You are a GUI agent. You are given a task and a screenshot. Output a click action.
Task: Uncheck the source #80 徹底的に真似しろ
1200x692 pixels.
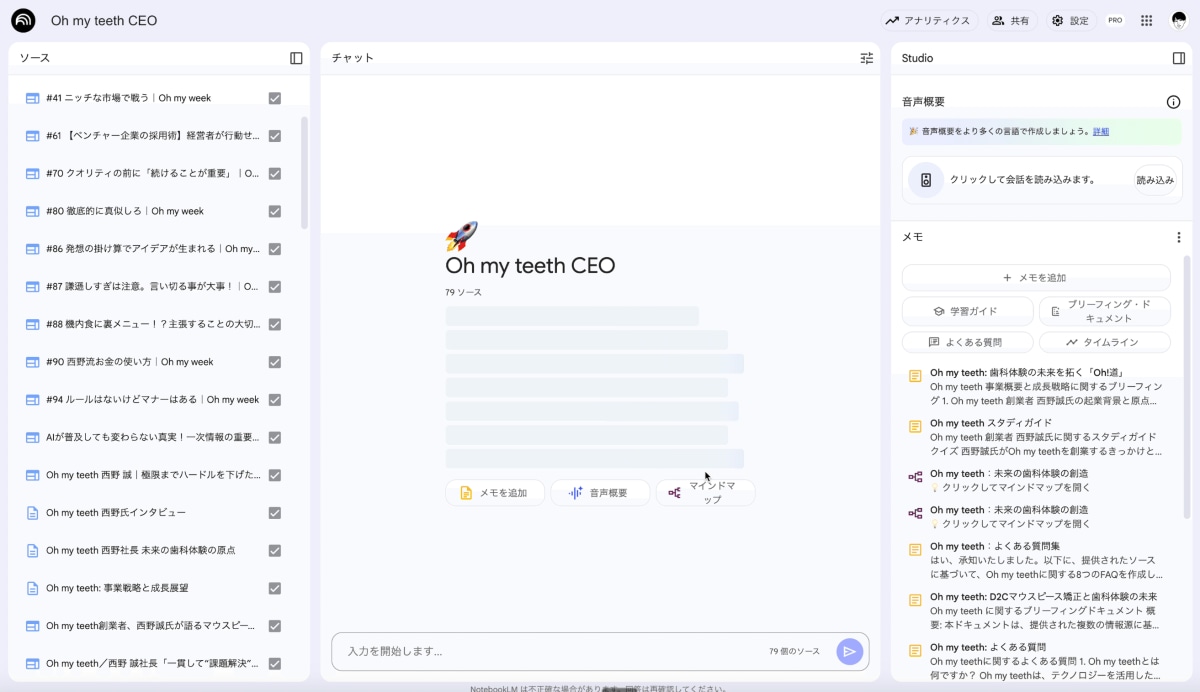[273, 211]
